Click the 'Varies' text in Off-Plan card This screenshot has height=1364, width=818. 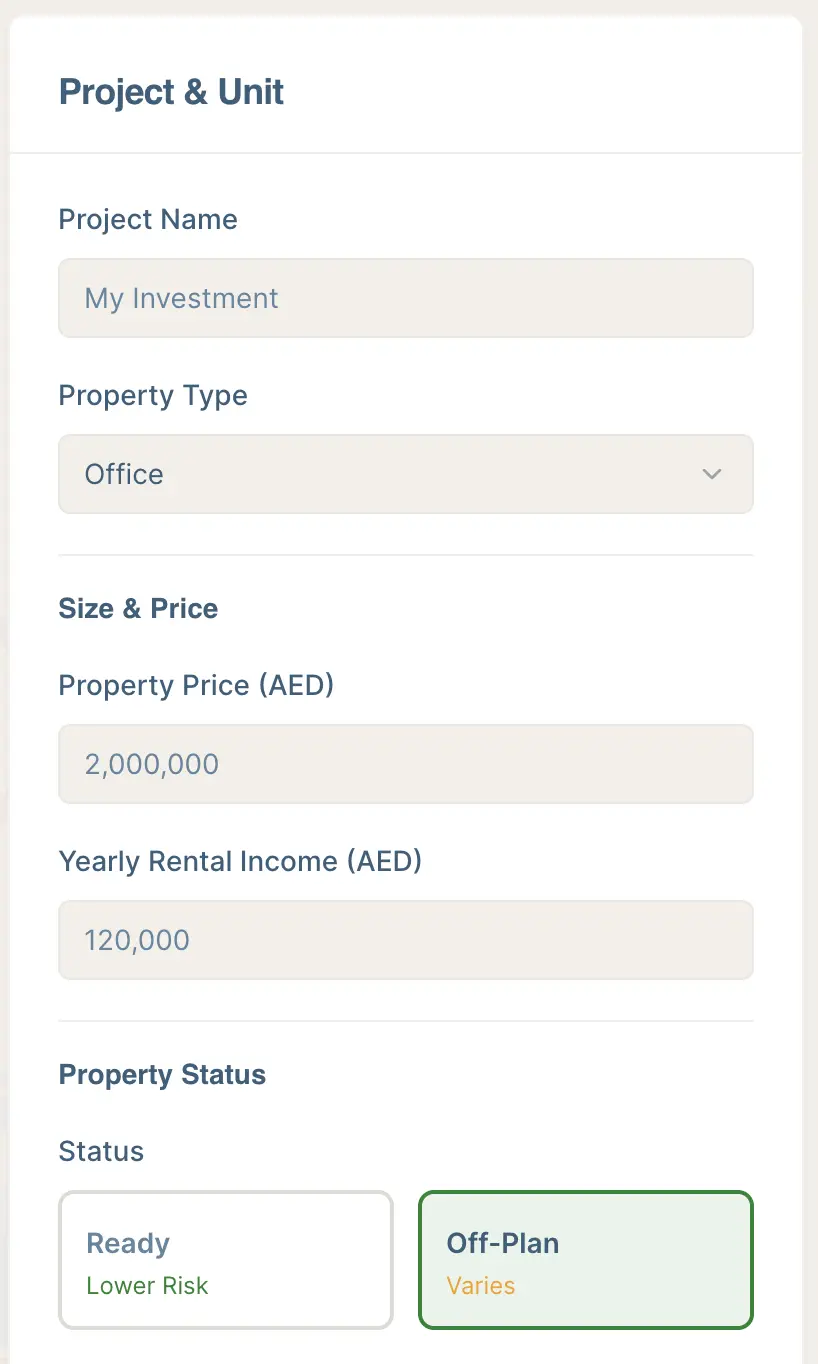click(x=481, y=1286)
